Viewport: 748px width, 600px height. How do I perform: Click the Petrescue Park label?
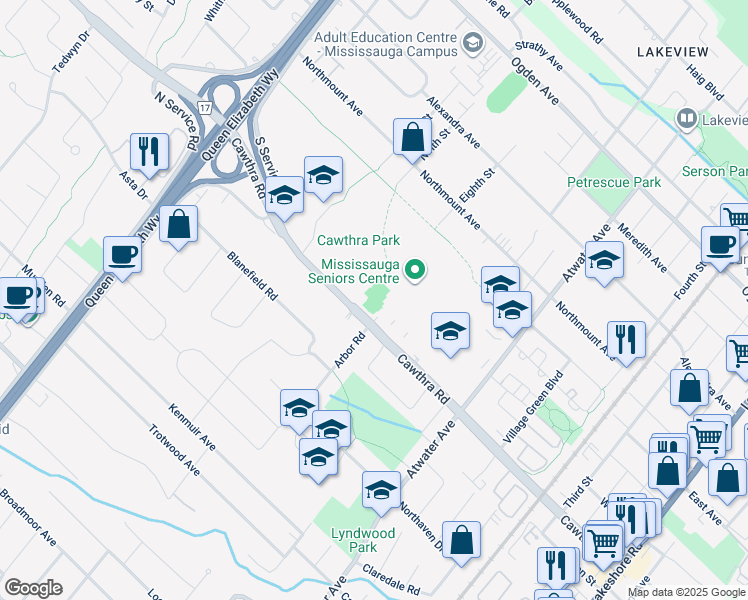point(614,182)
